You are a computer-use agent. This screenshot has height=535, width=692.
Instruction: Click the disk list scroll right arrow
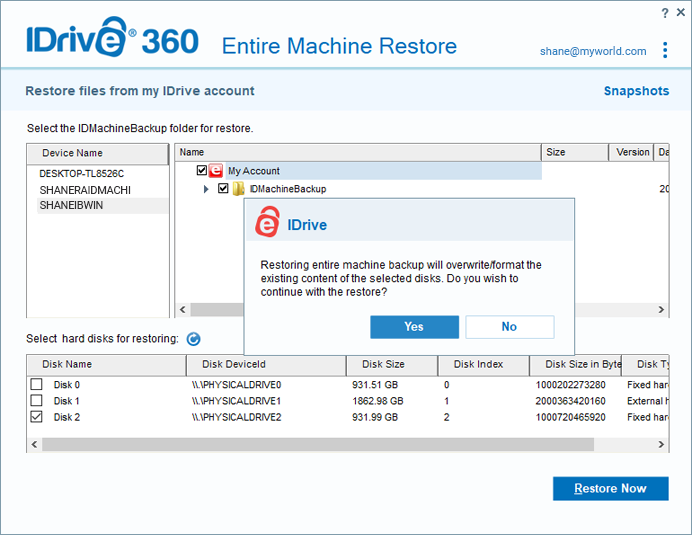[661, 445]
